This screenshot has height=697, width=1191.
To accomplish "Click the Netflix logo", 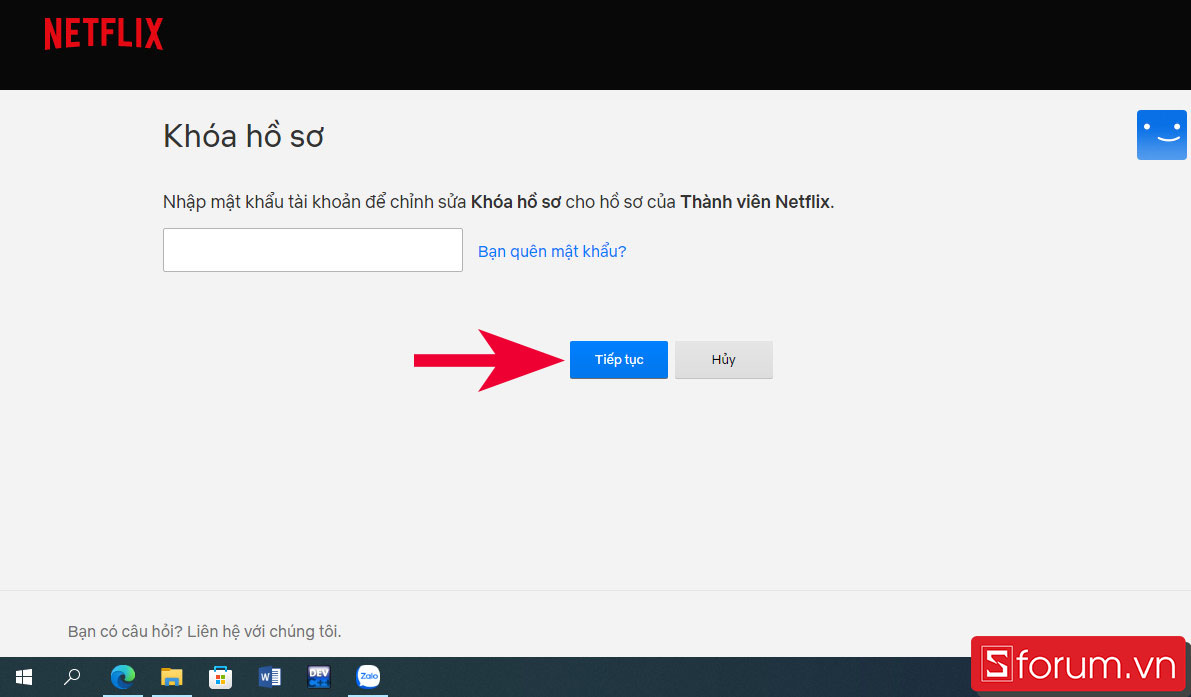I will 104,34.
